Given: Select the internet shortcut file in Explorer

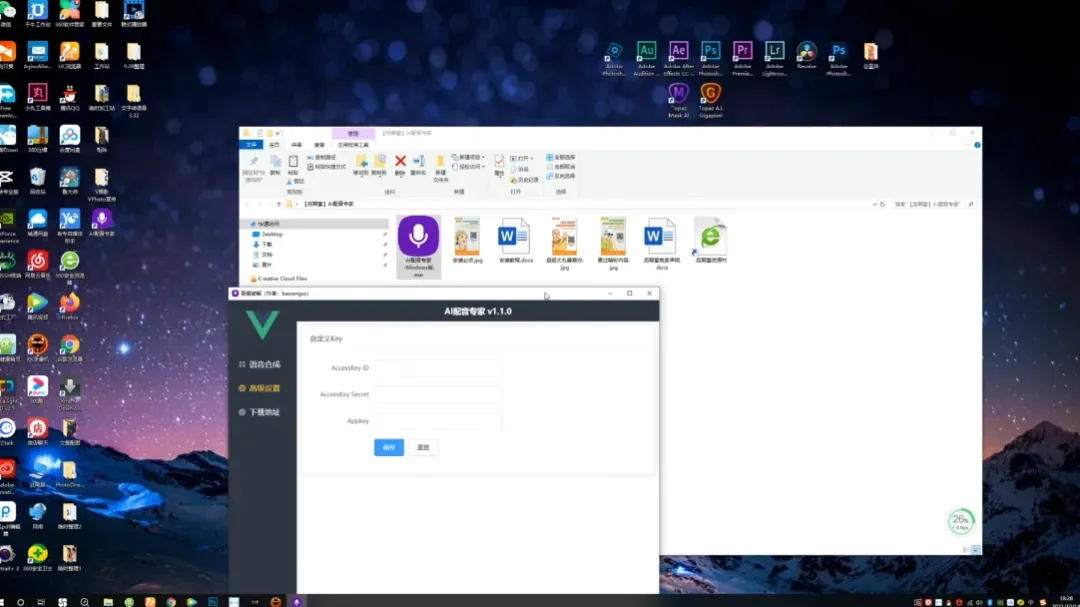Looking at the screenshot, I should click(x=710, y=240).
